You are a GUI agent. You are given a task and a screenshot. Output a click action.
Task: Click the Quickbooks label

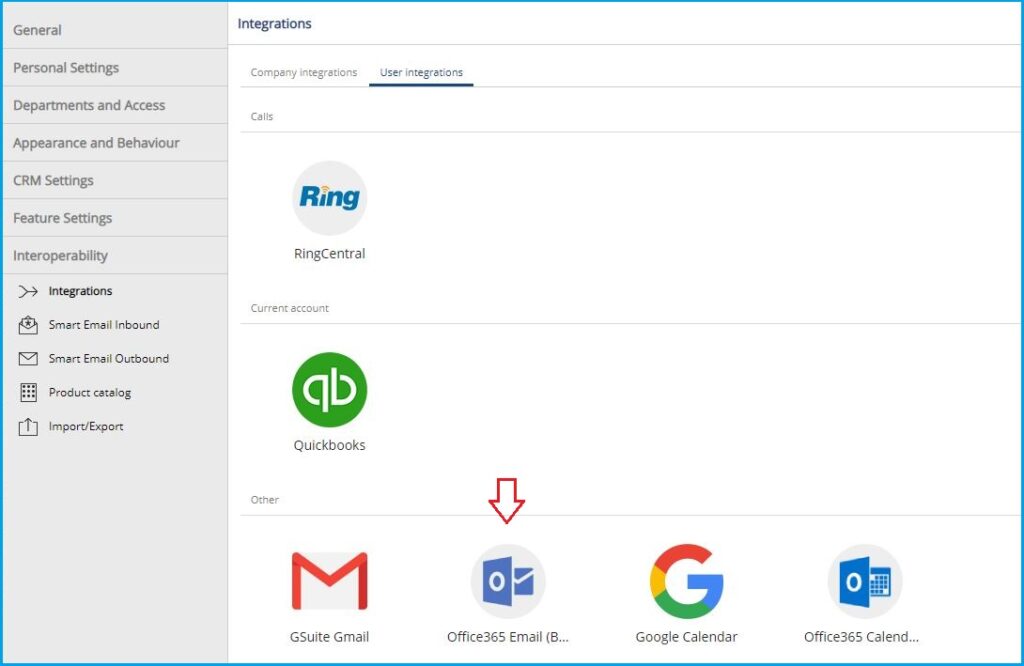329,445
